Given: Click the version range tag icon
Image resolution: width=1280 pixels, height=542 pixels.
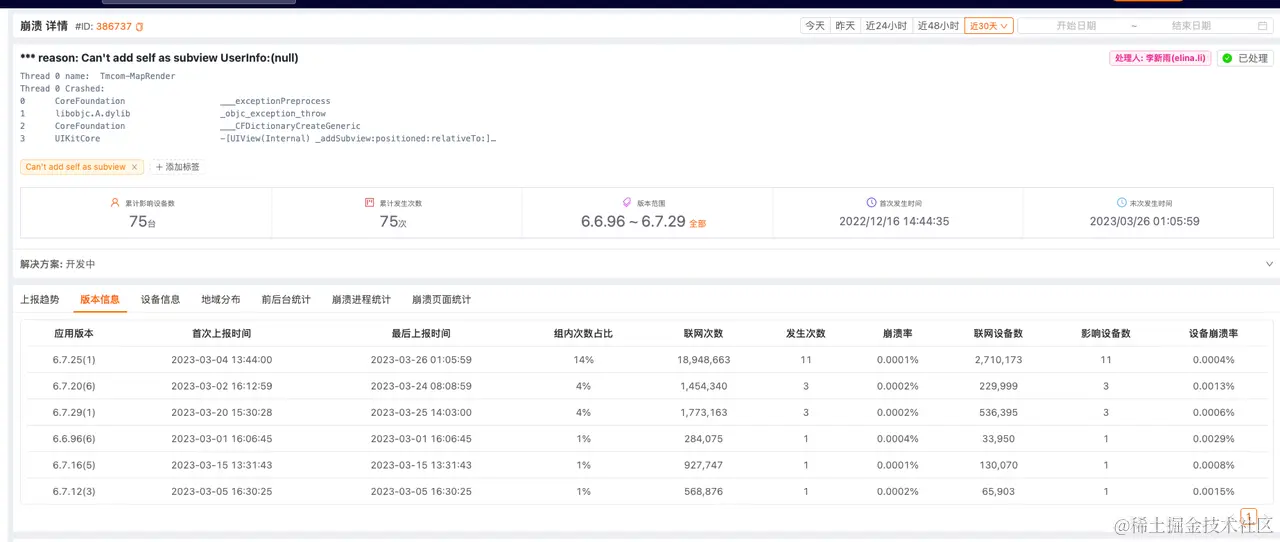Looking at the screenshot, I should coord(626,202).
